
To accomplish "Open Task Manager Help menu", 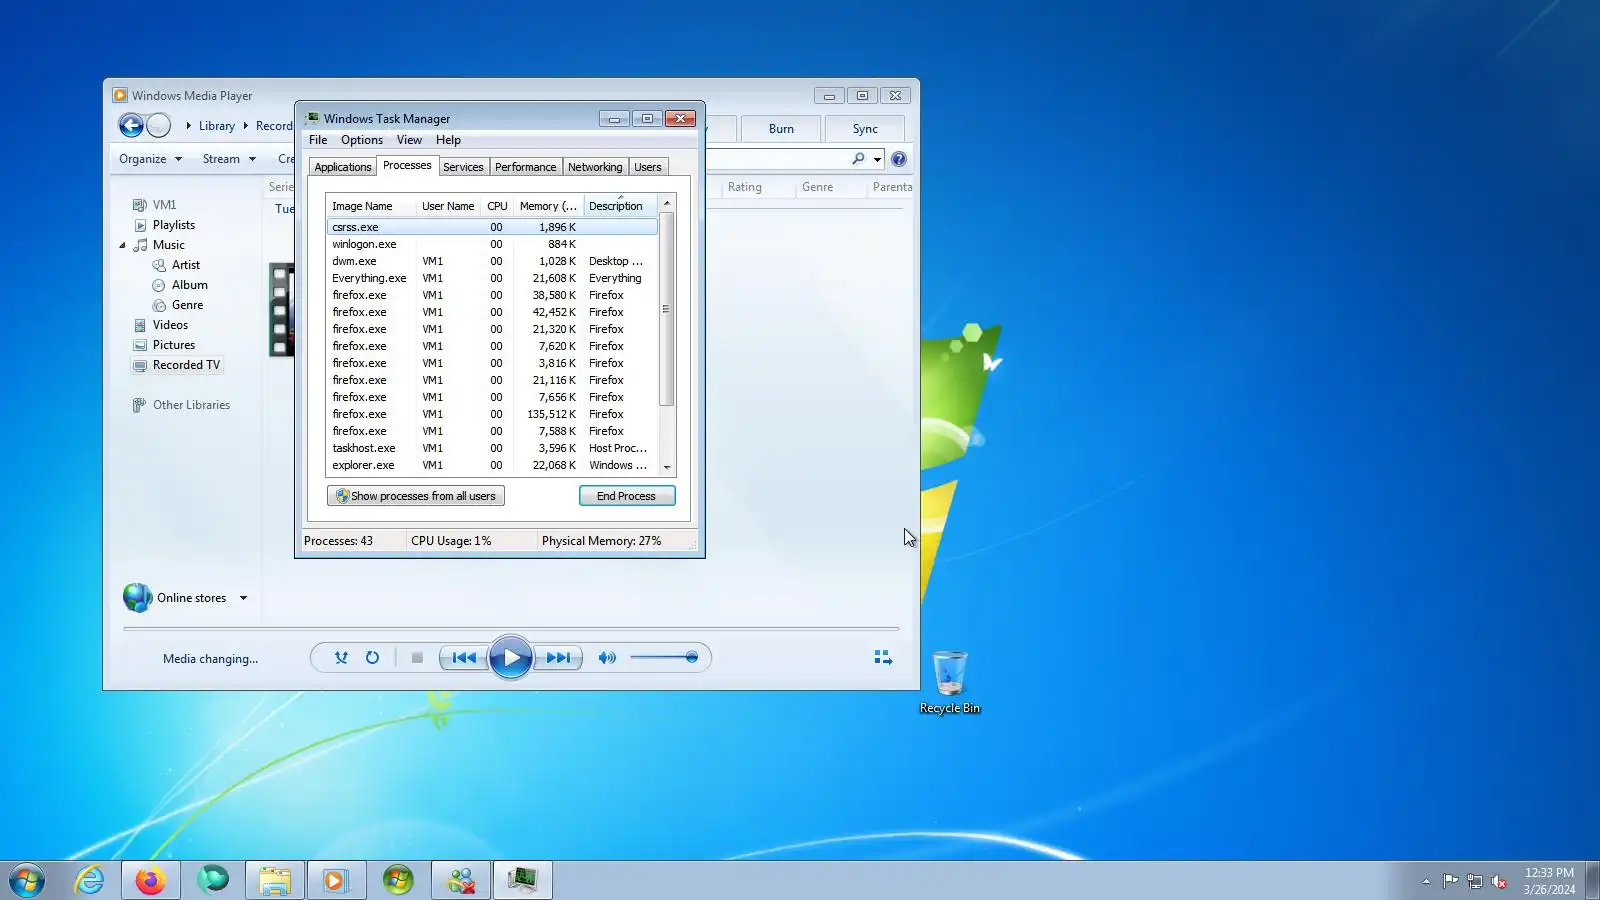I will tap(448, 140).
